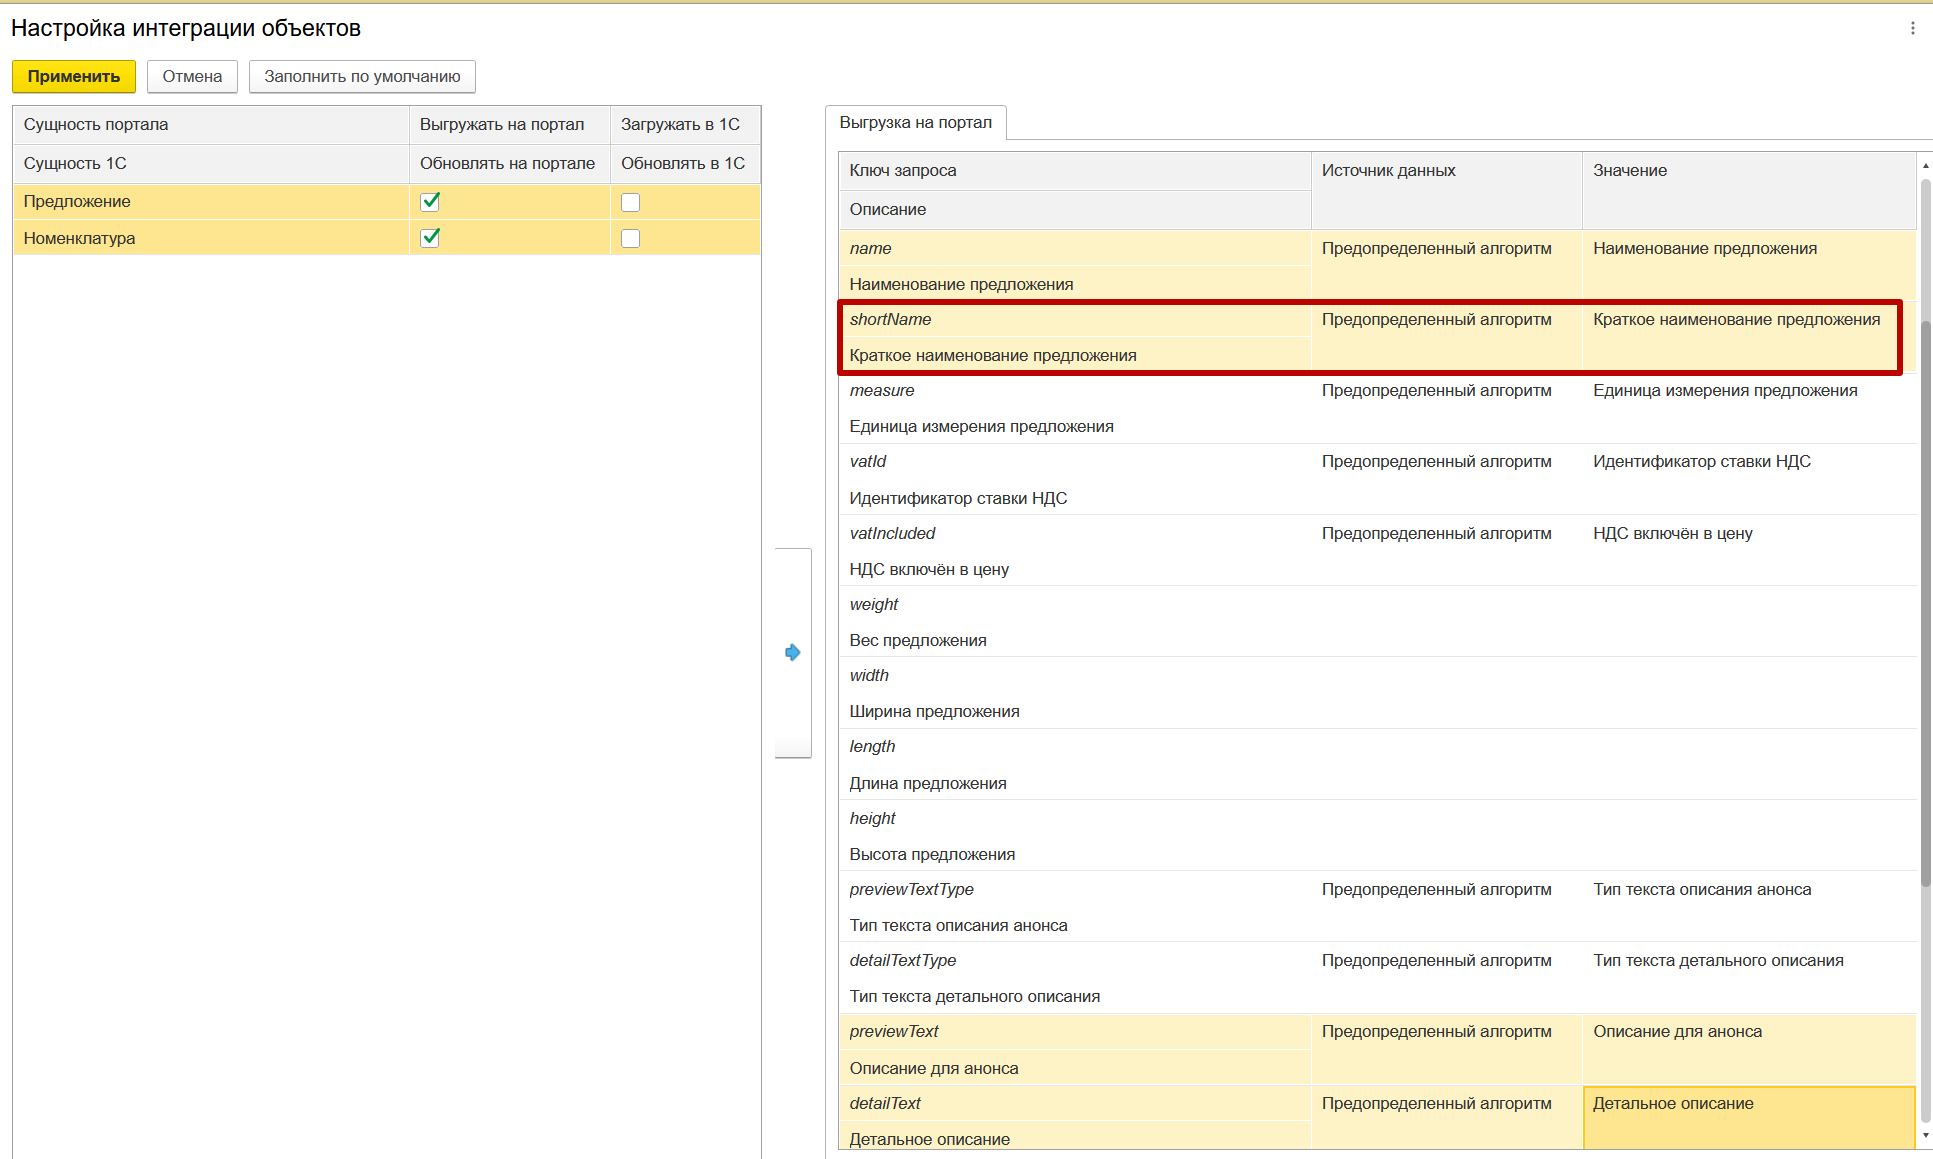This screenshot has width=1933, height=1159.
Task: Open the three-dot more options menu
Action: [x=1912, y=28]
